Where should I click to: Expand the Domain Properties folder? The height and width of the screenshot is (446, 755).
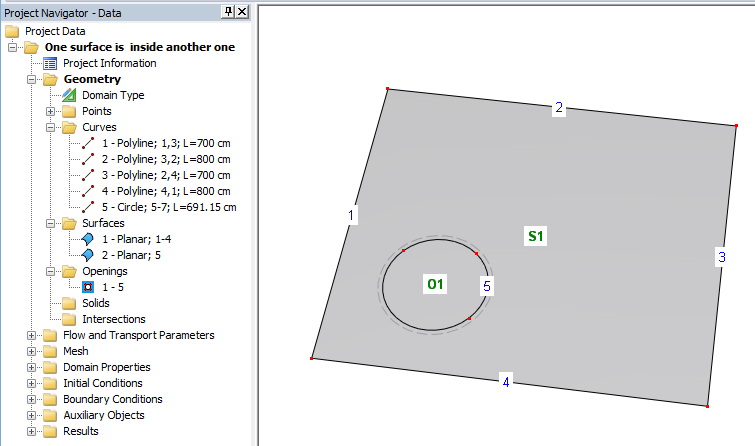tap(31, 367)
